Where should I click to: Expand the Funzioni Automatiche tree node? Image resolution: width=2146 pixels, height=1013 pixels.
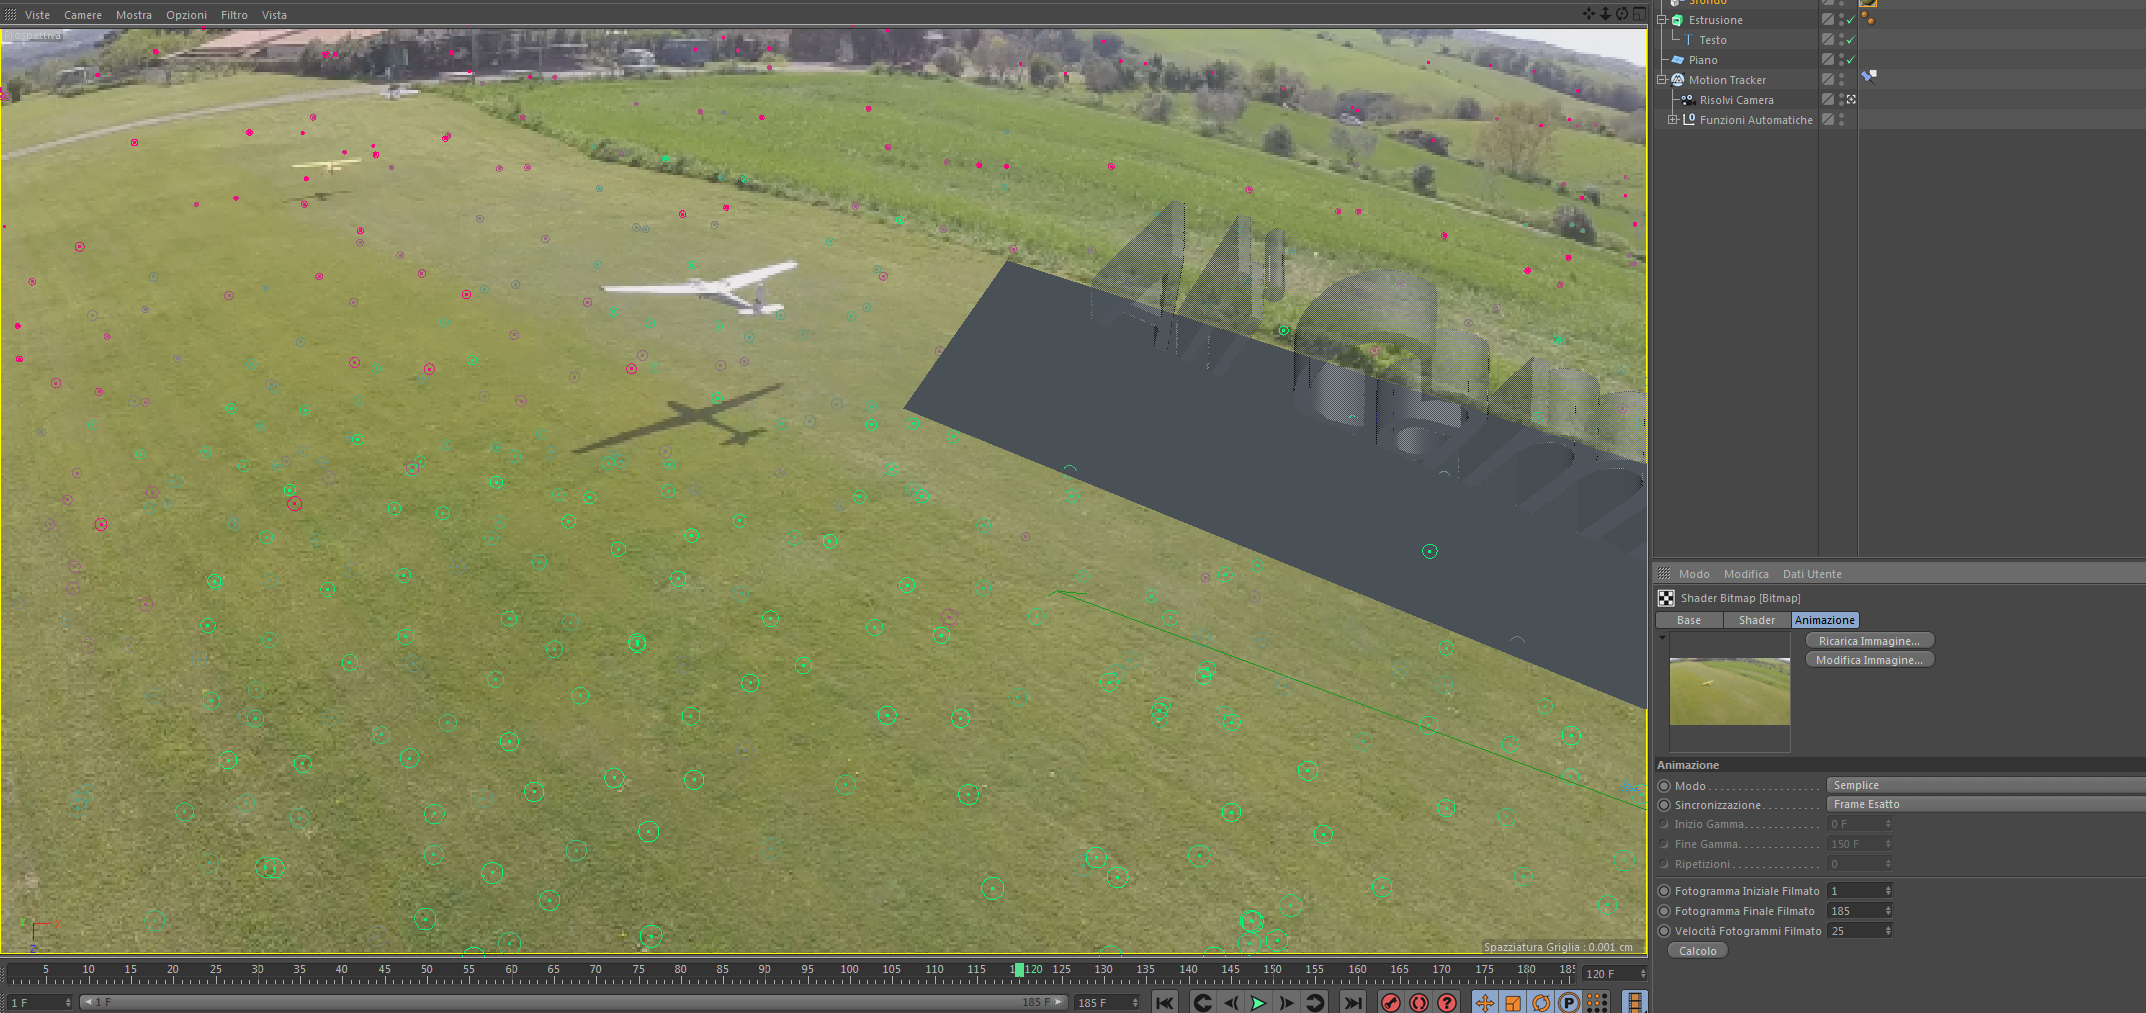(1672, 120)
